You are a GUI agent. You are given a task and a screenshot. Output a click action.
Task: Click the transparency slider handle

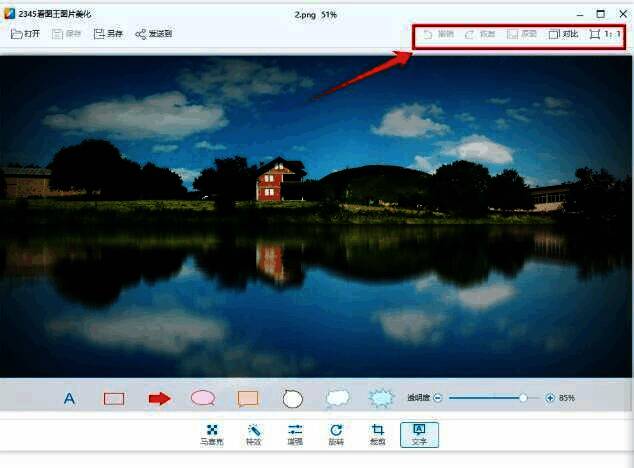pos(522,398)
